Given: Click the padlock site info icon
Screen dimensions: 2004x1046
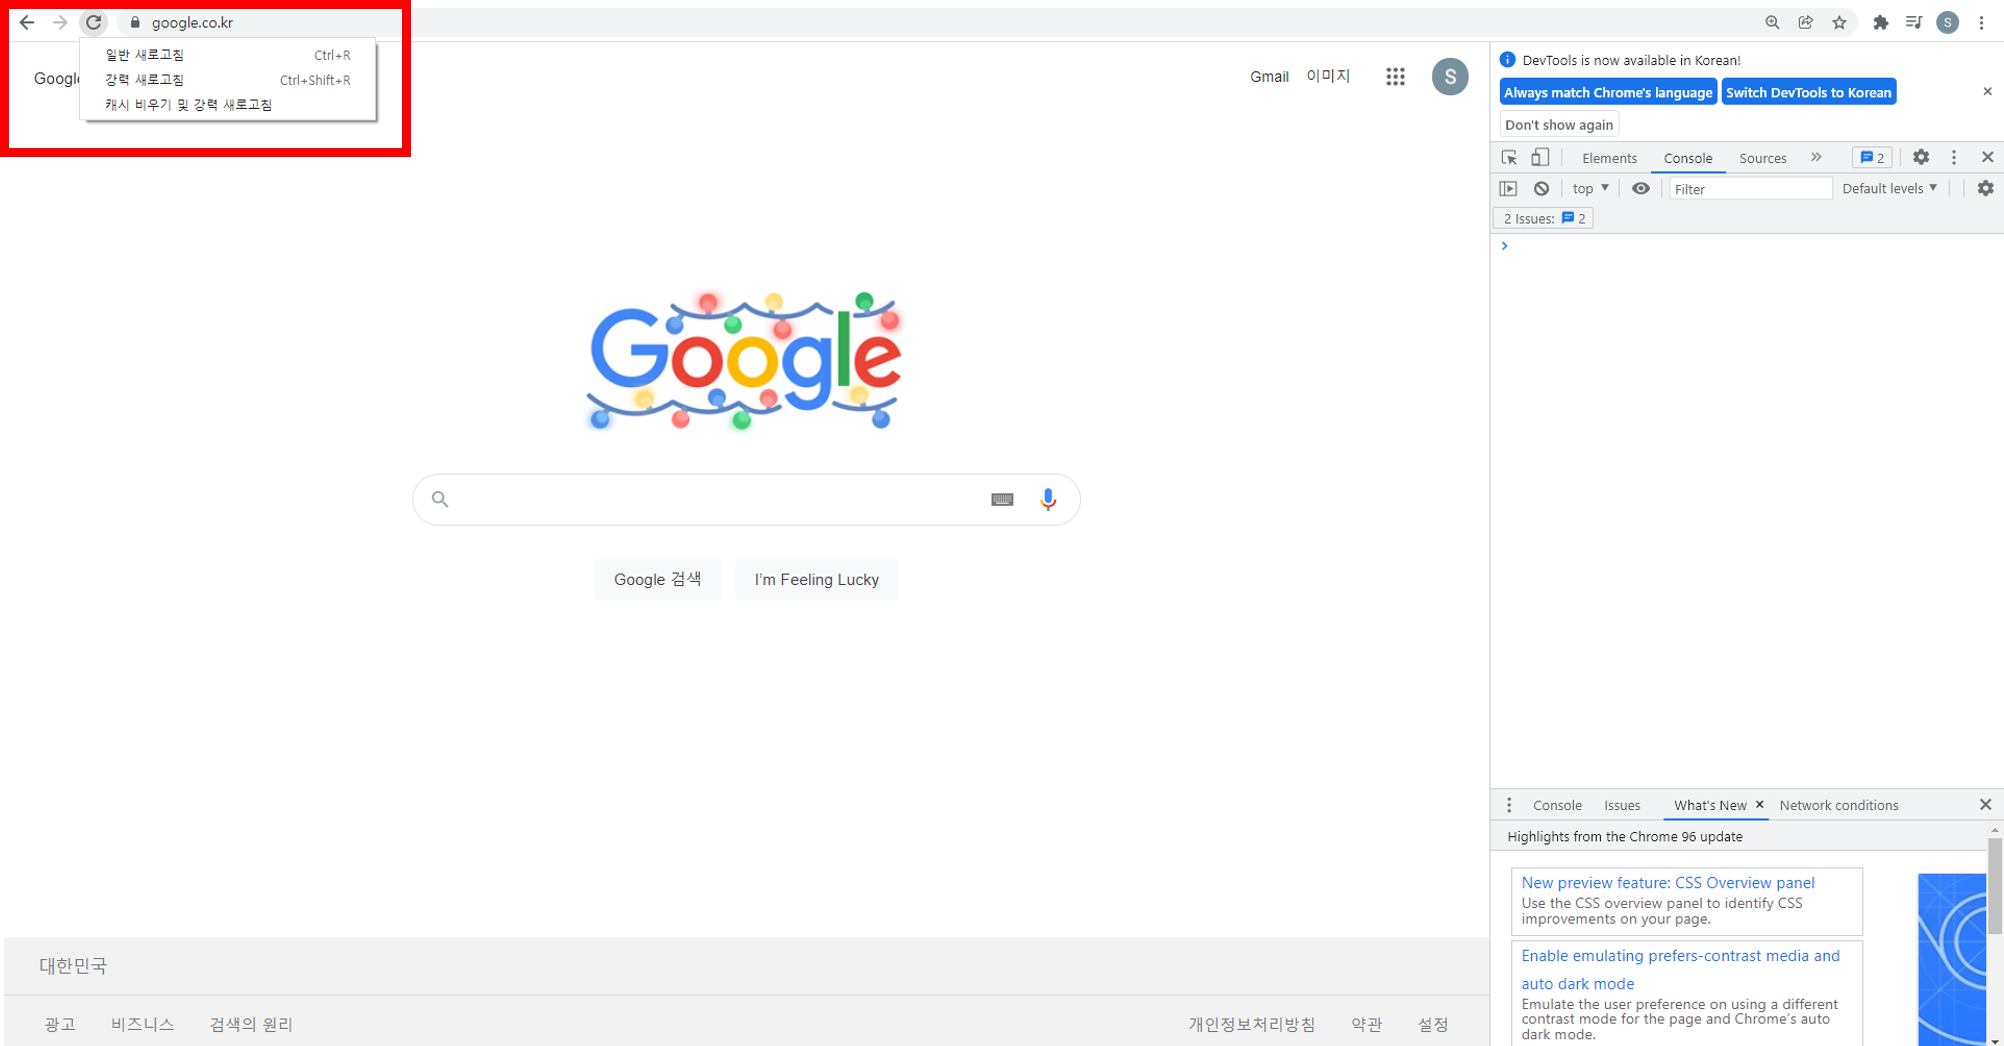Looking at the screenshot, I should (135, 22).
